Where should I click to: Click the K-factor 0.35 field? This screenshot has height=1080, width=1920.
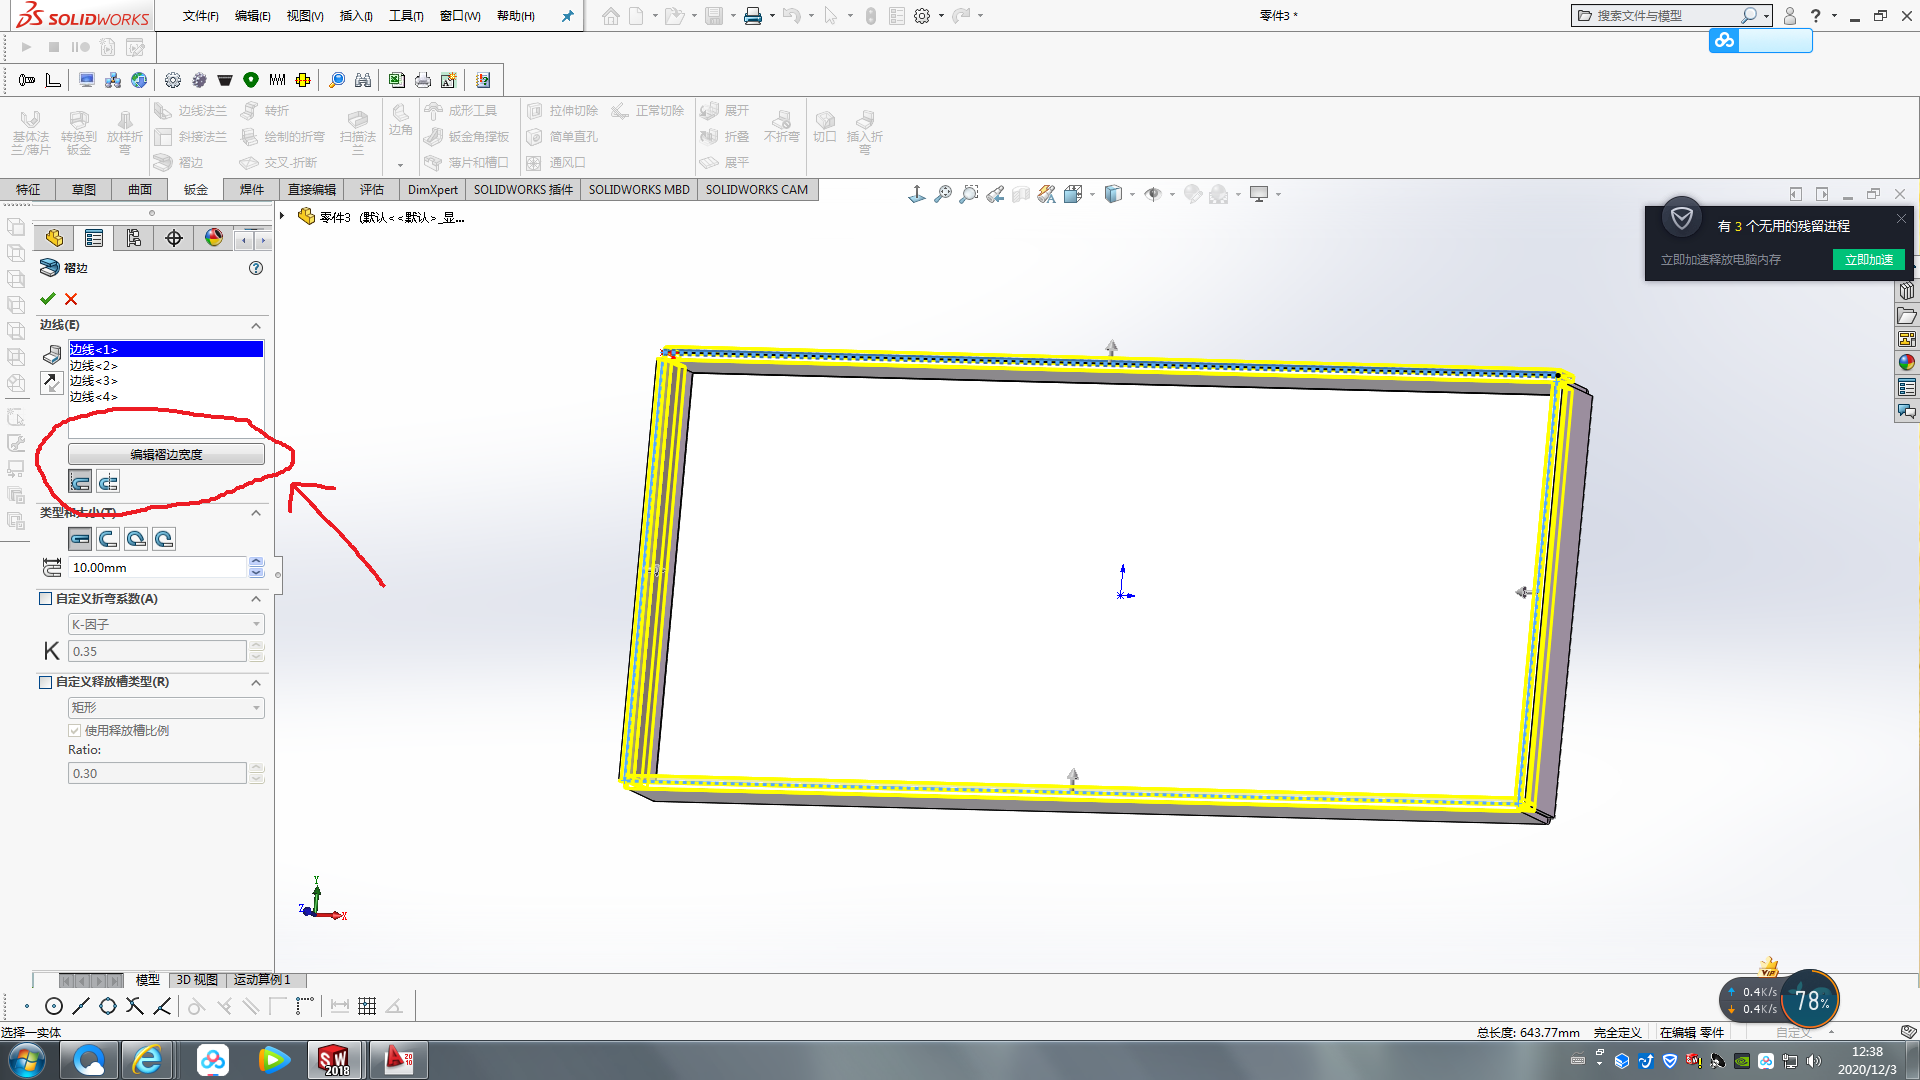click(x=157, y=652)
